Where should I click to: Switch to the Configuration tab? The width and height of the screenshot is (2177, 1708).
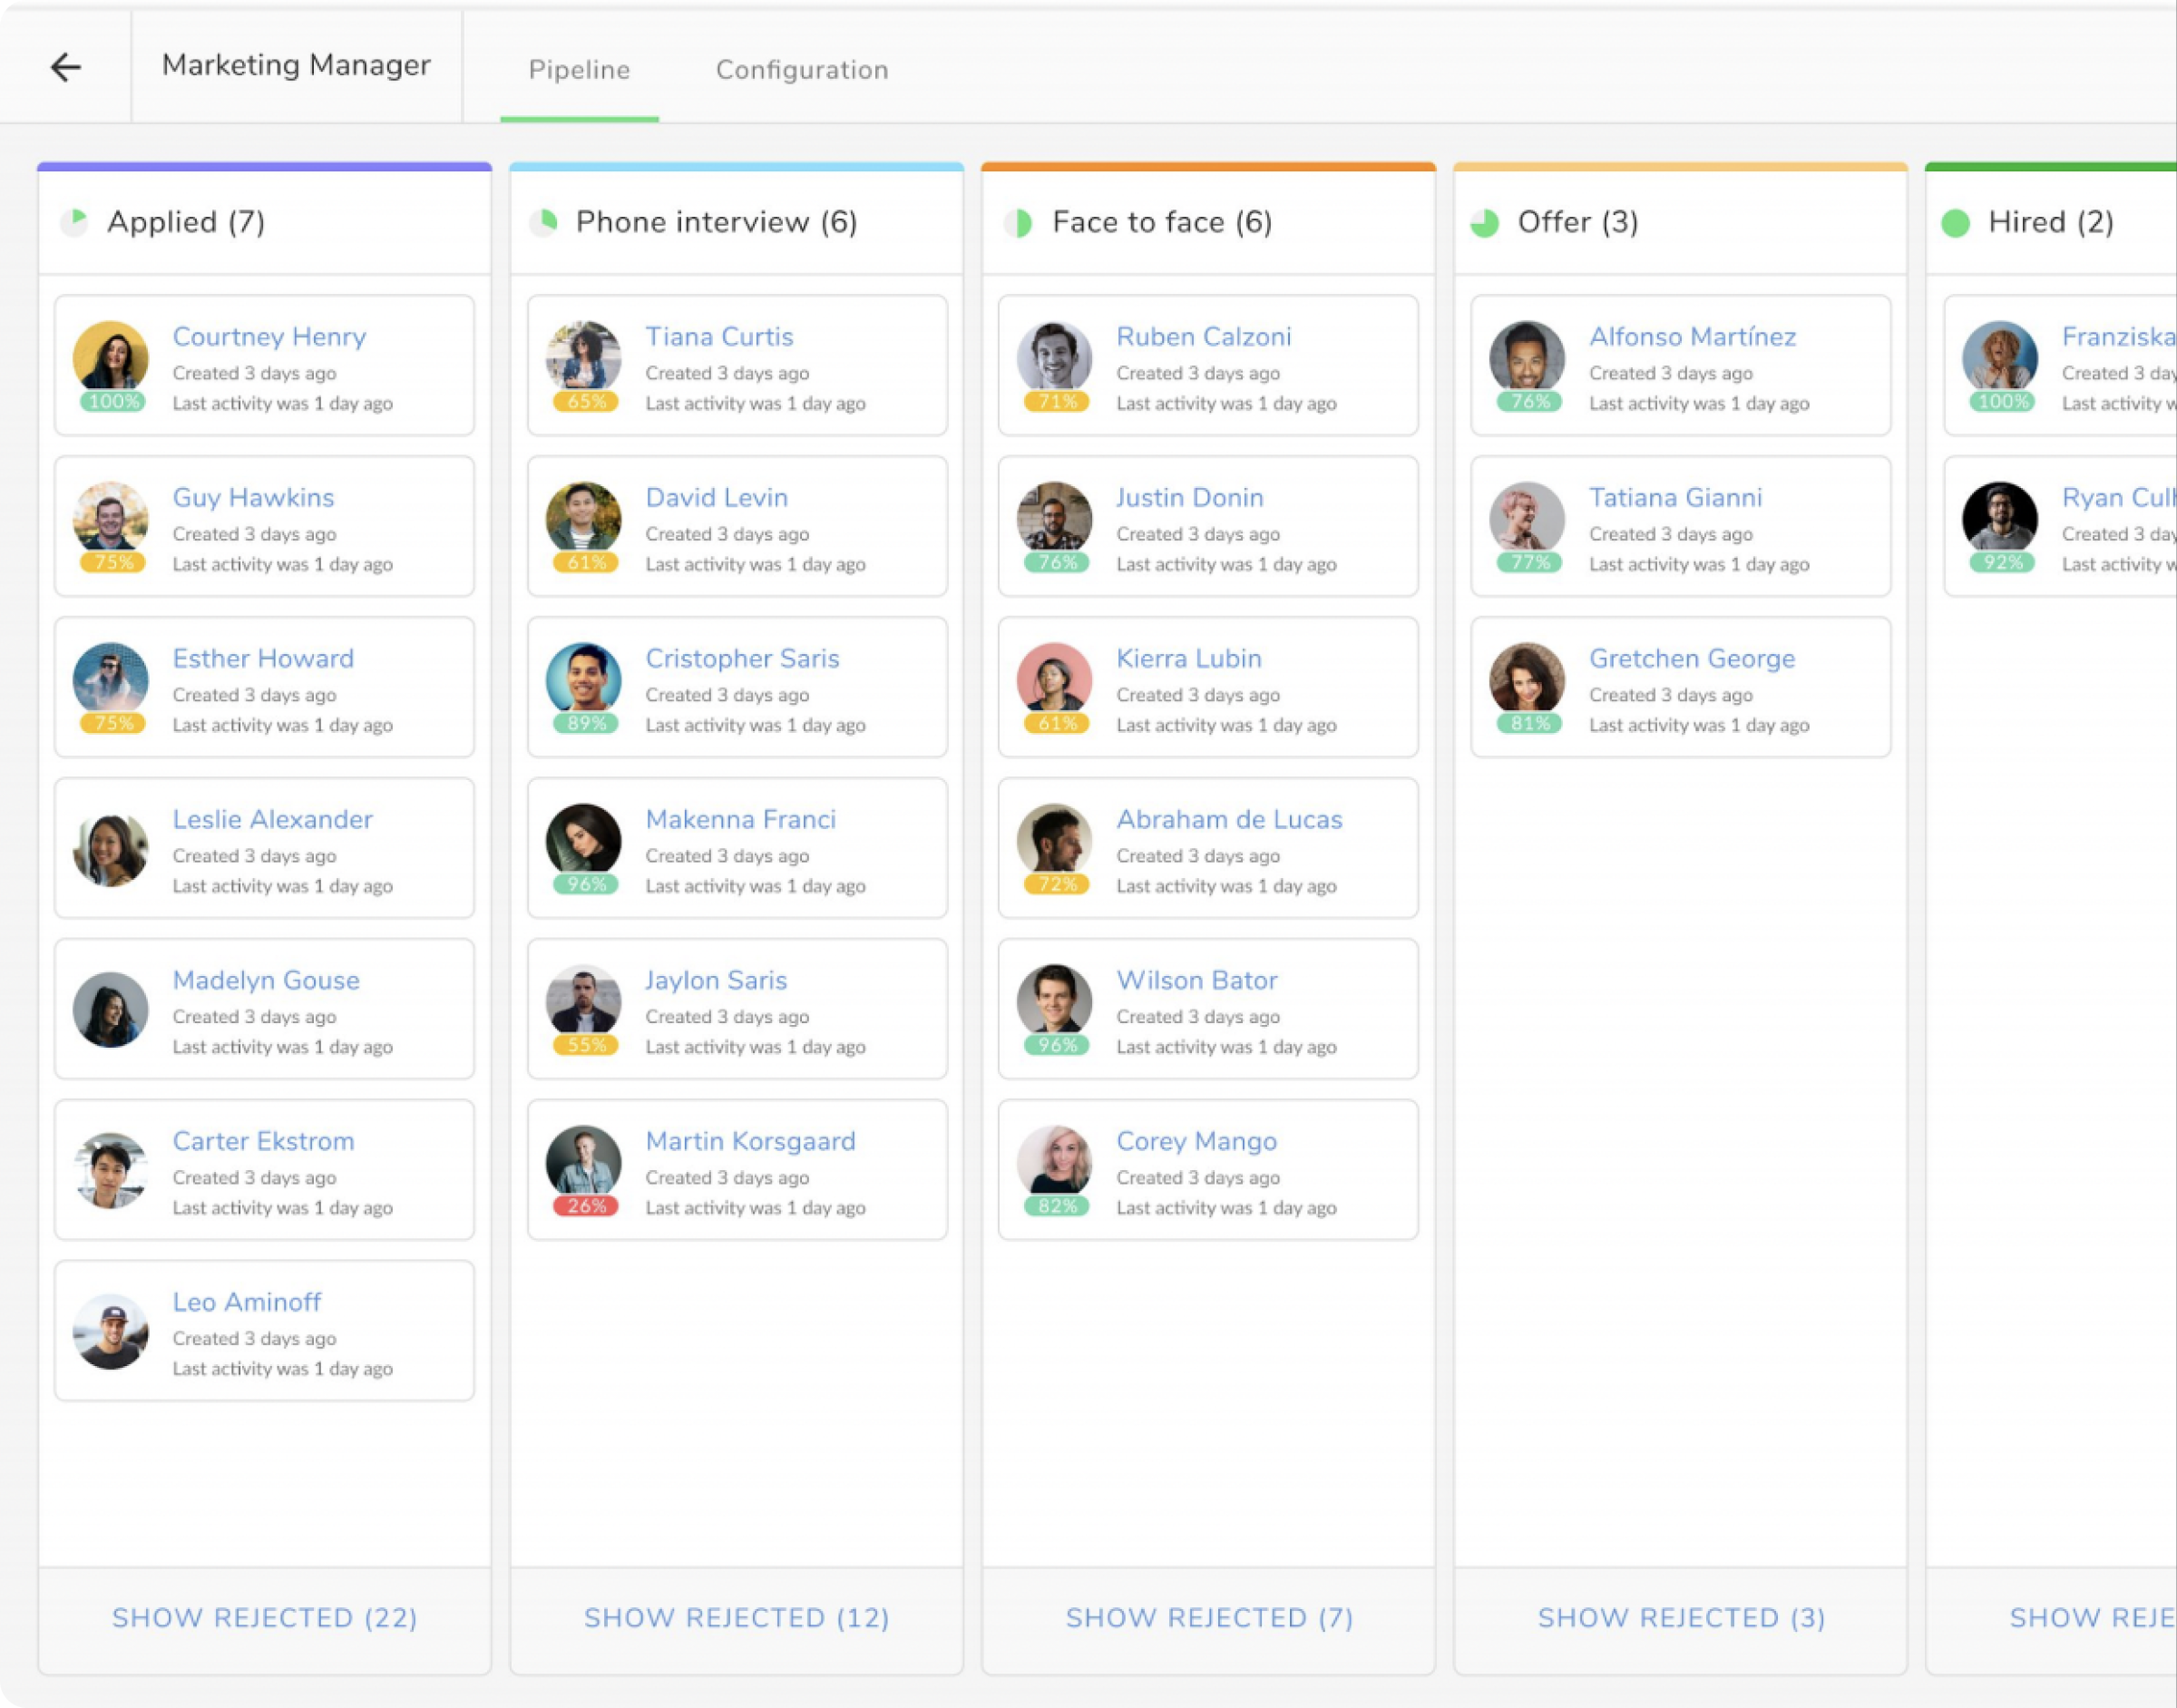800,70
